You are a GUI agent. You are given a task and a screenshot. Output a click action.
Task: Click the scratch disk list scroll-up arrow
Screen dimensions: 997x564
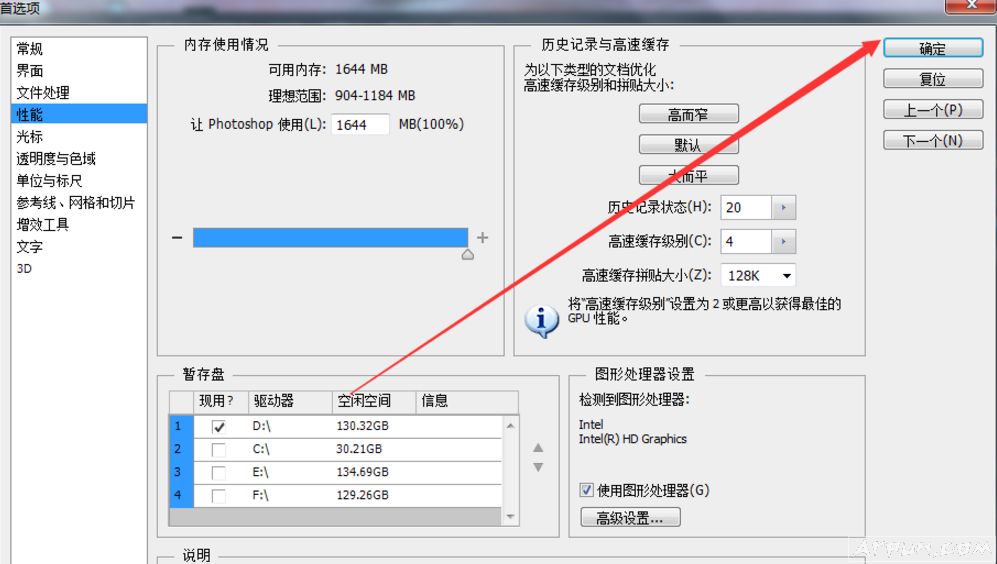(511, 425)
